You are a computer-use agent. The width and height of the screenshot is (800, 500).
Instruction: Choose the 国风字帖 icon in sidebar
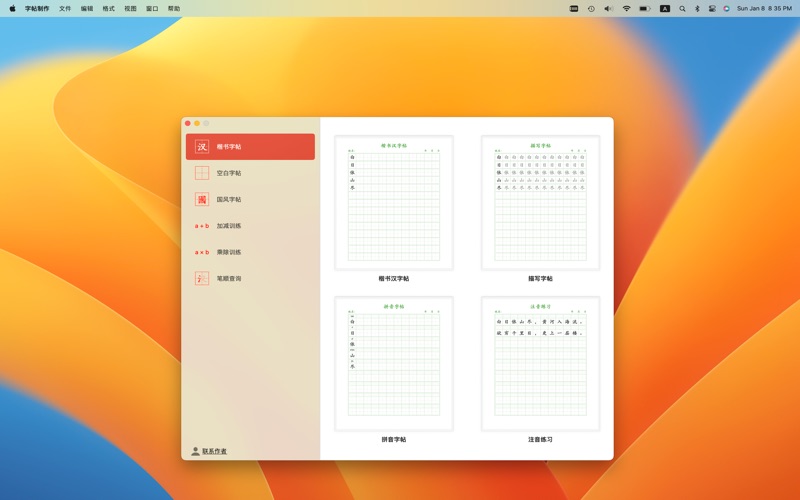click(202, 199)
